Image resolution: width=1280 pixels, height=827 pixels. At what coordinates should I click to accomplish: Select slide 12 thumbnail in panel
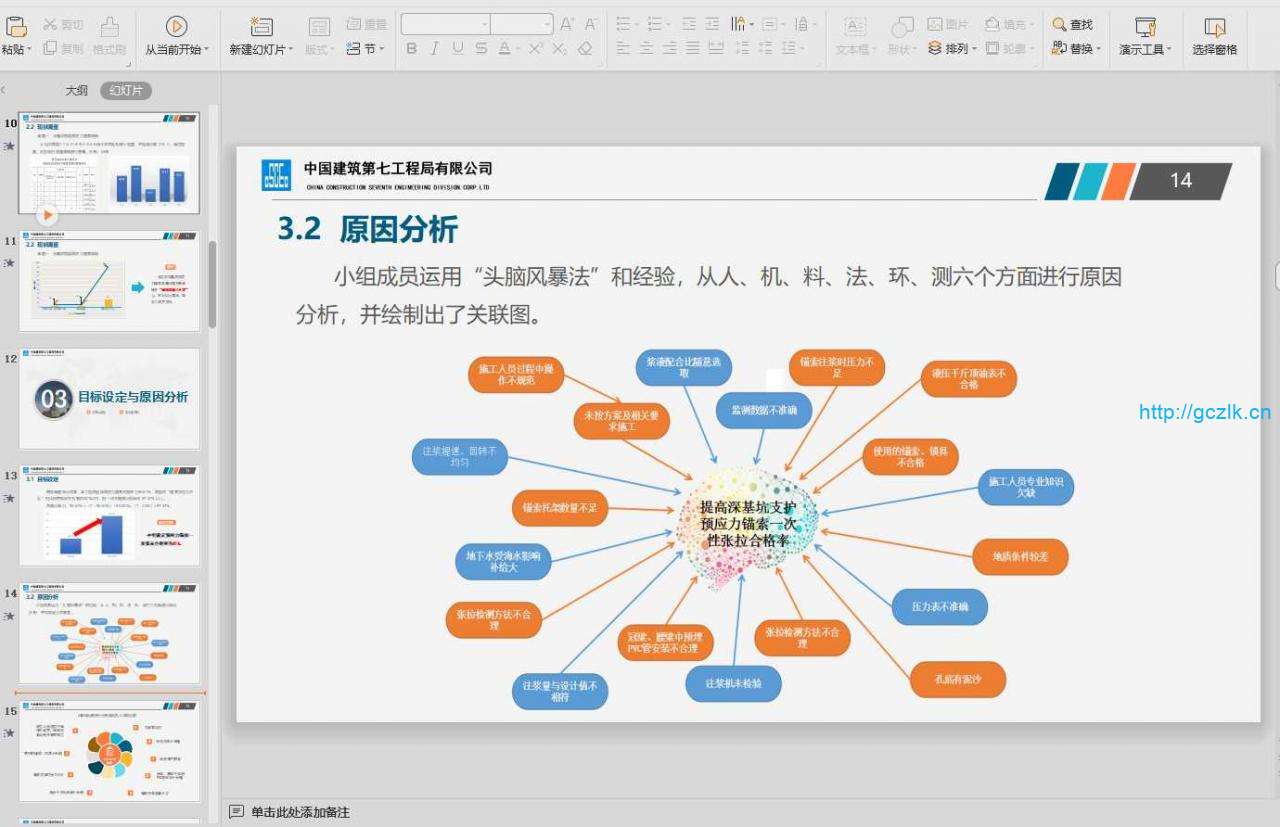coord(109,398)
